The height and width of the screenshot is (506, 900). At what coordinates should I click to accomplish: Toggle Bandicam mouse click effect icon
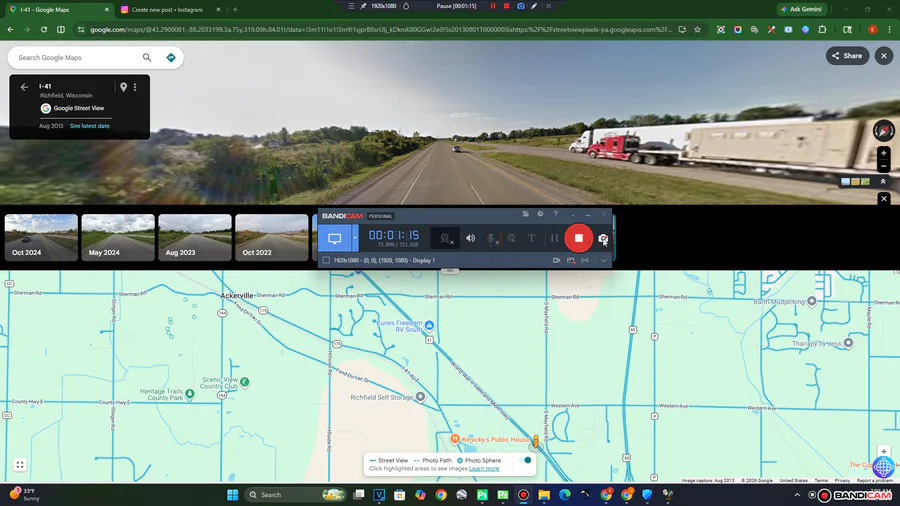(511, 238)
